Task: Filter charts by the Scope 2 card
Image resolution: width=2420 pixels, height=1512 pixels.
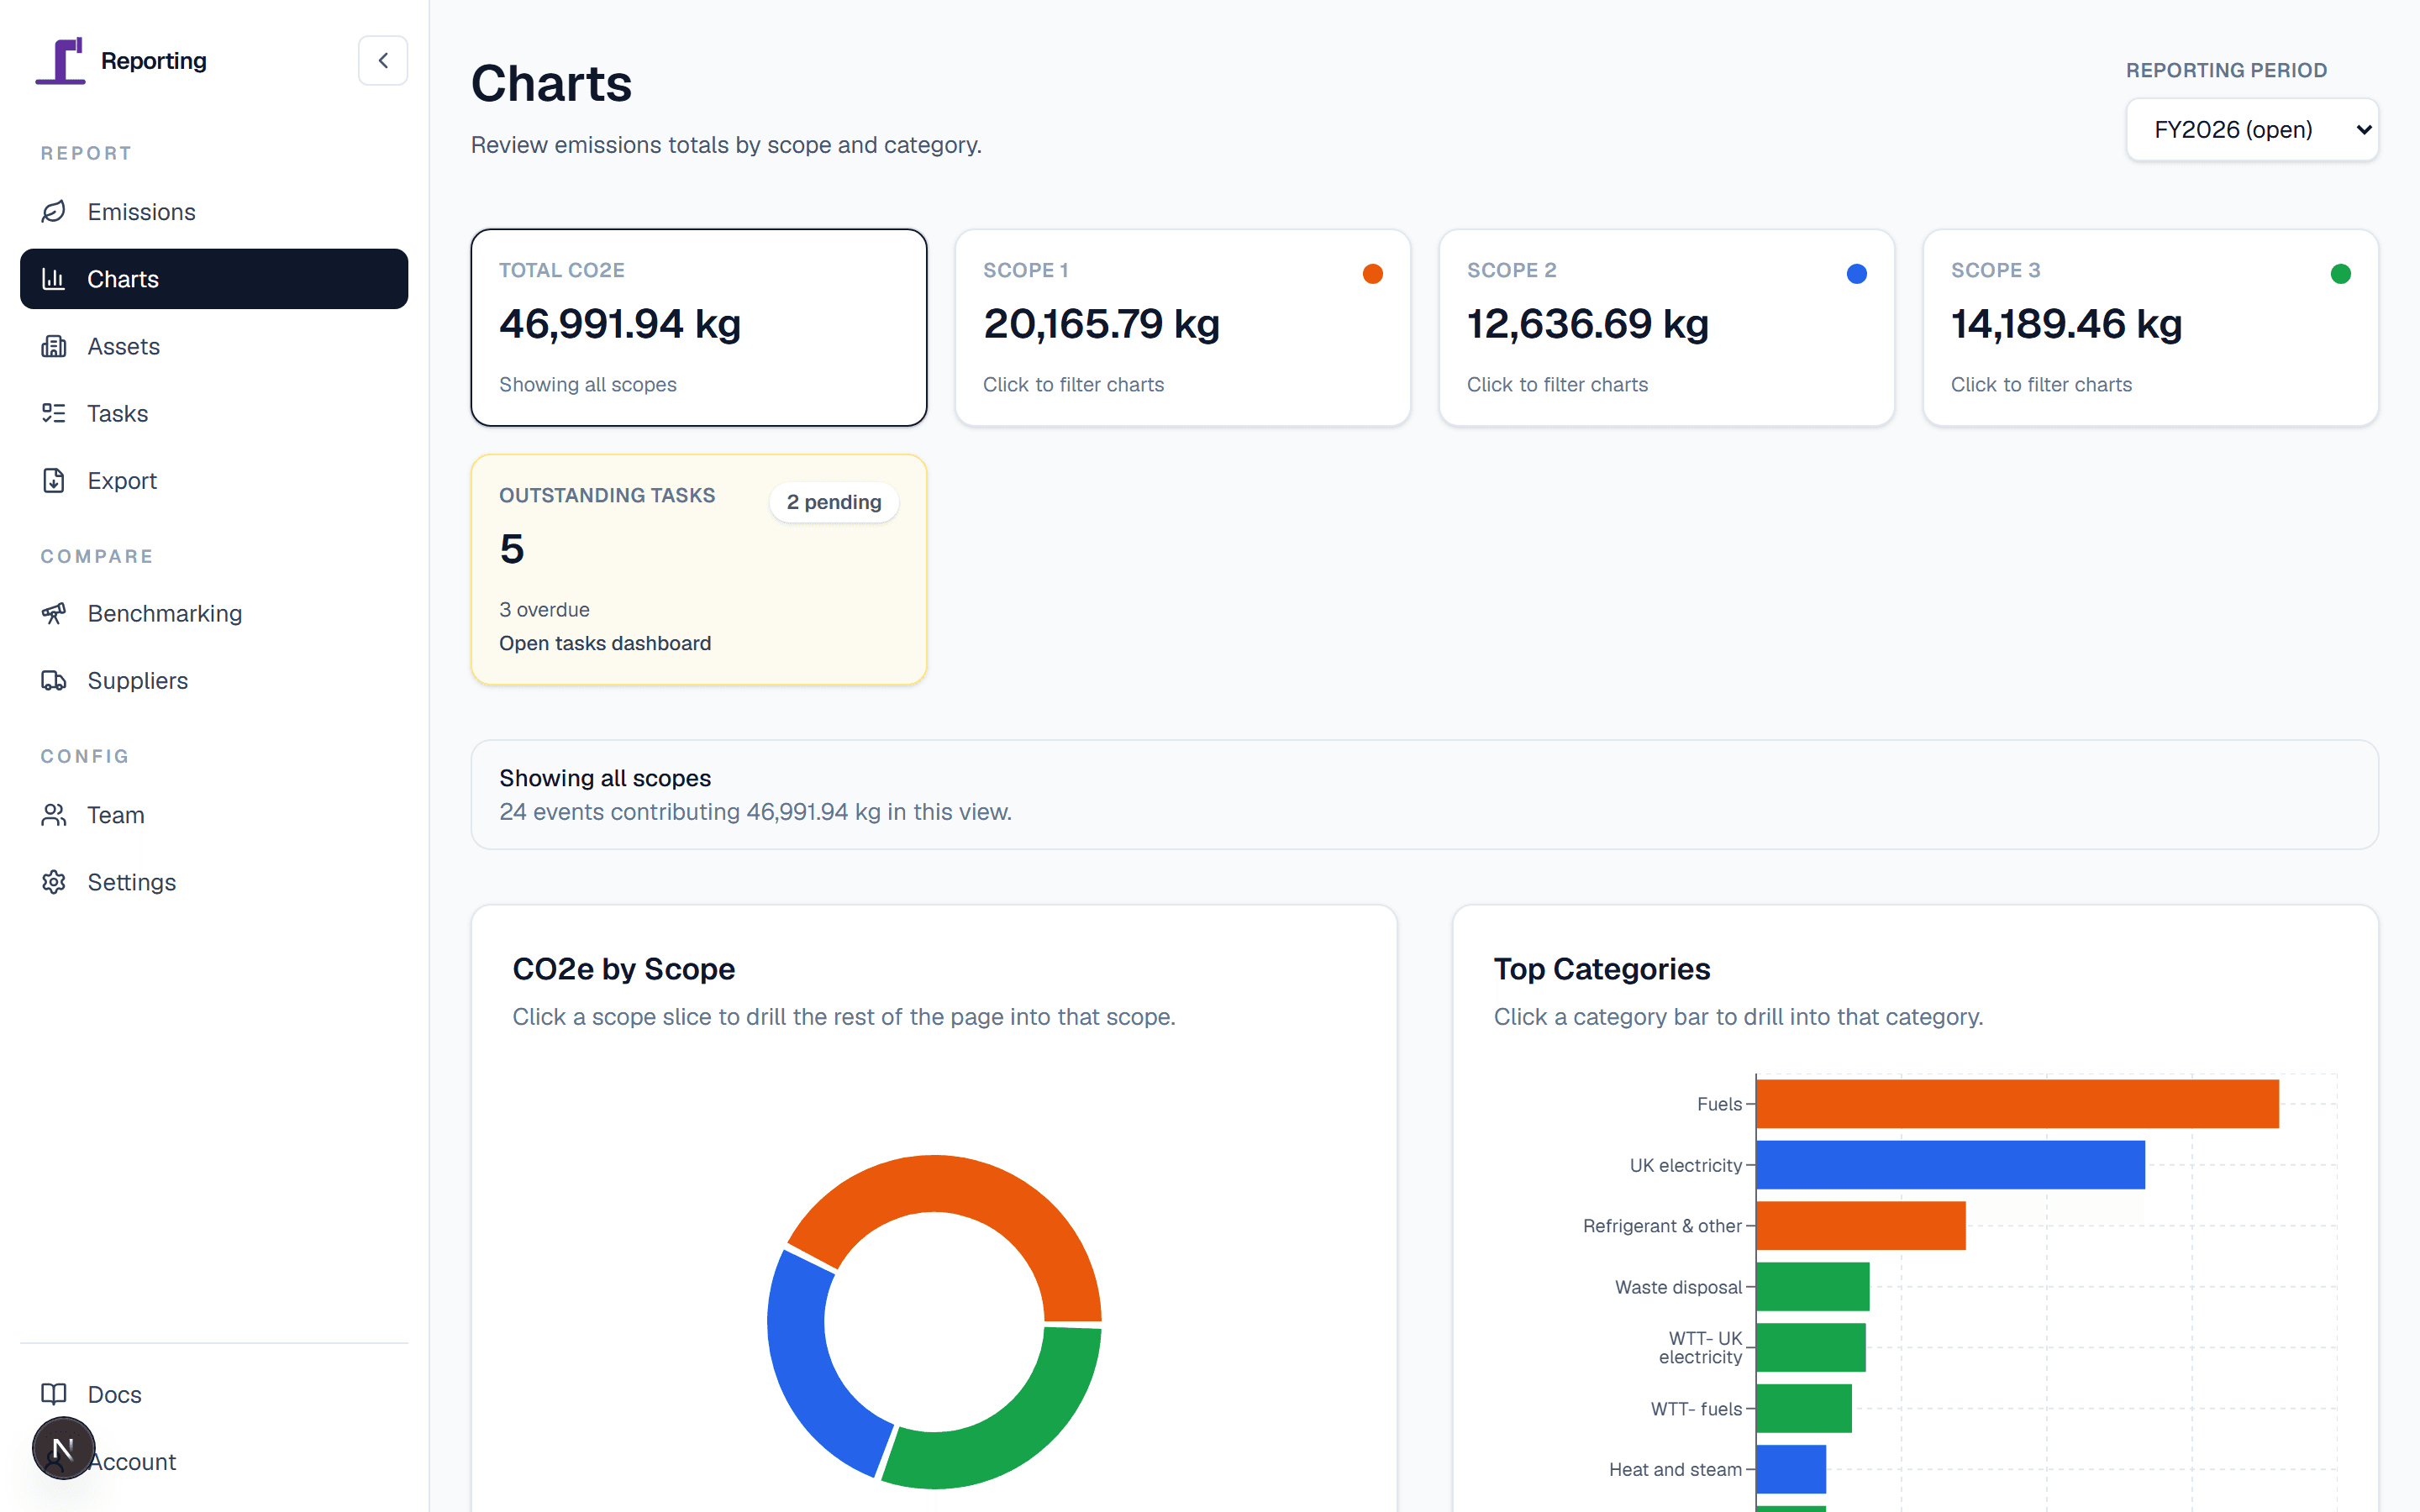Action: coord(1667,328)
